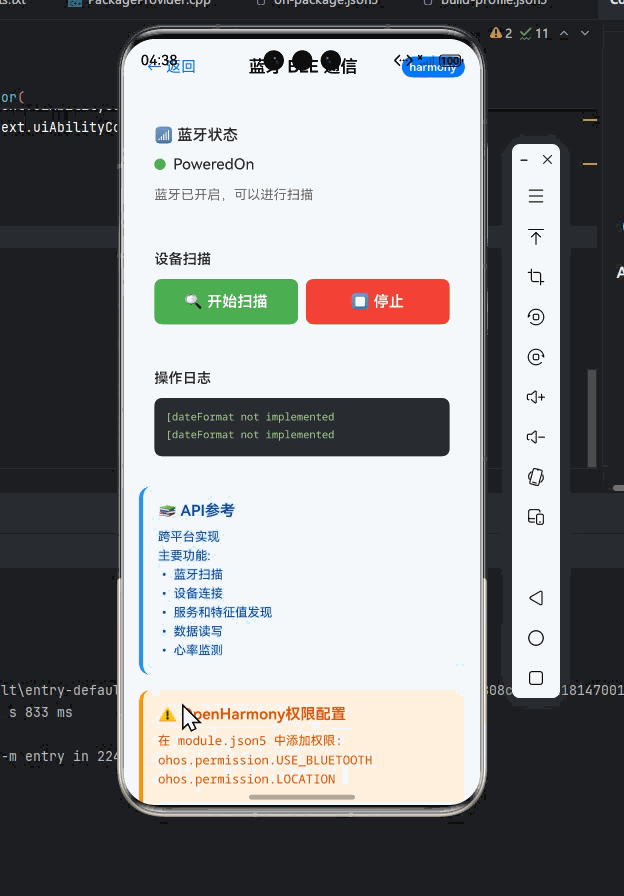Rotate the emulator screen counter-clockwise

535,317
